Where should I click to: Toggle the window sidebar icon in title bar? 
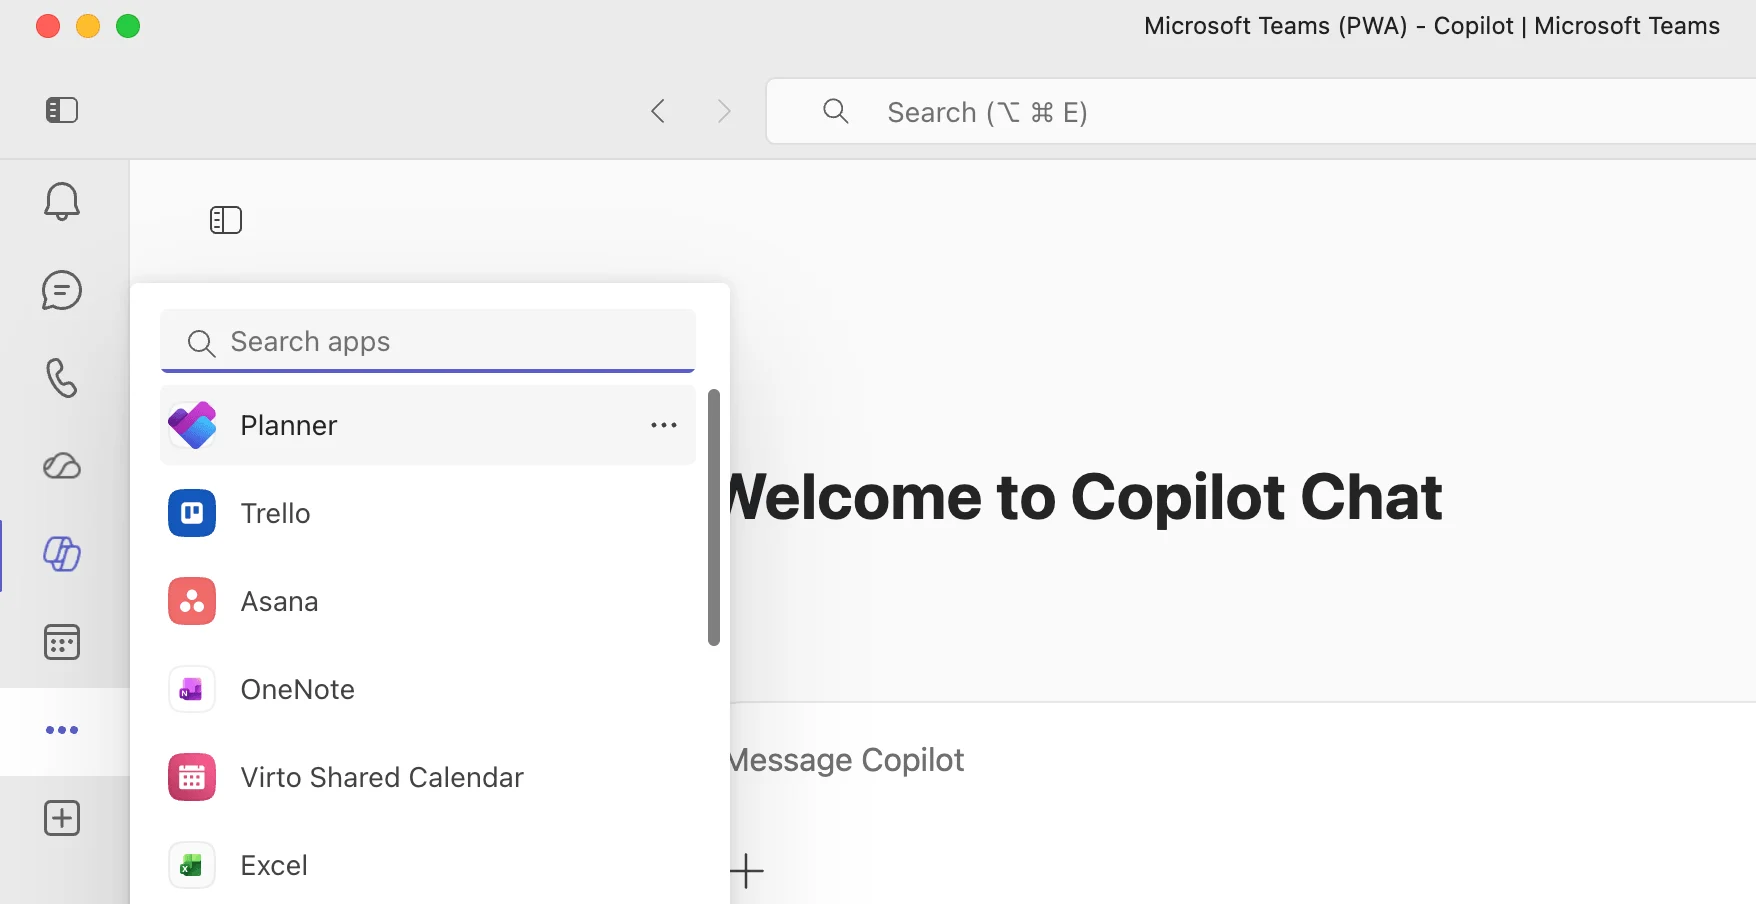(x=62, y=110)
